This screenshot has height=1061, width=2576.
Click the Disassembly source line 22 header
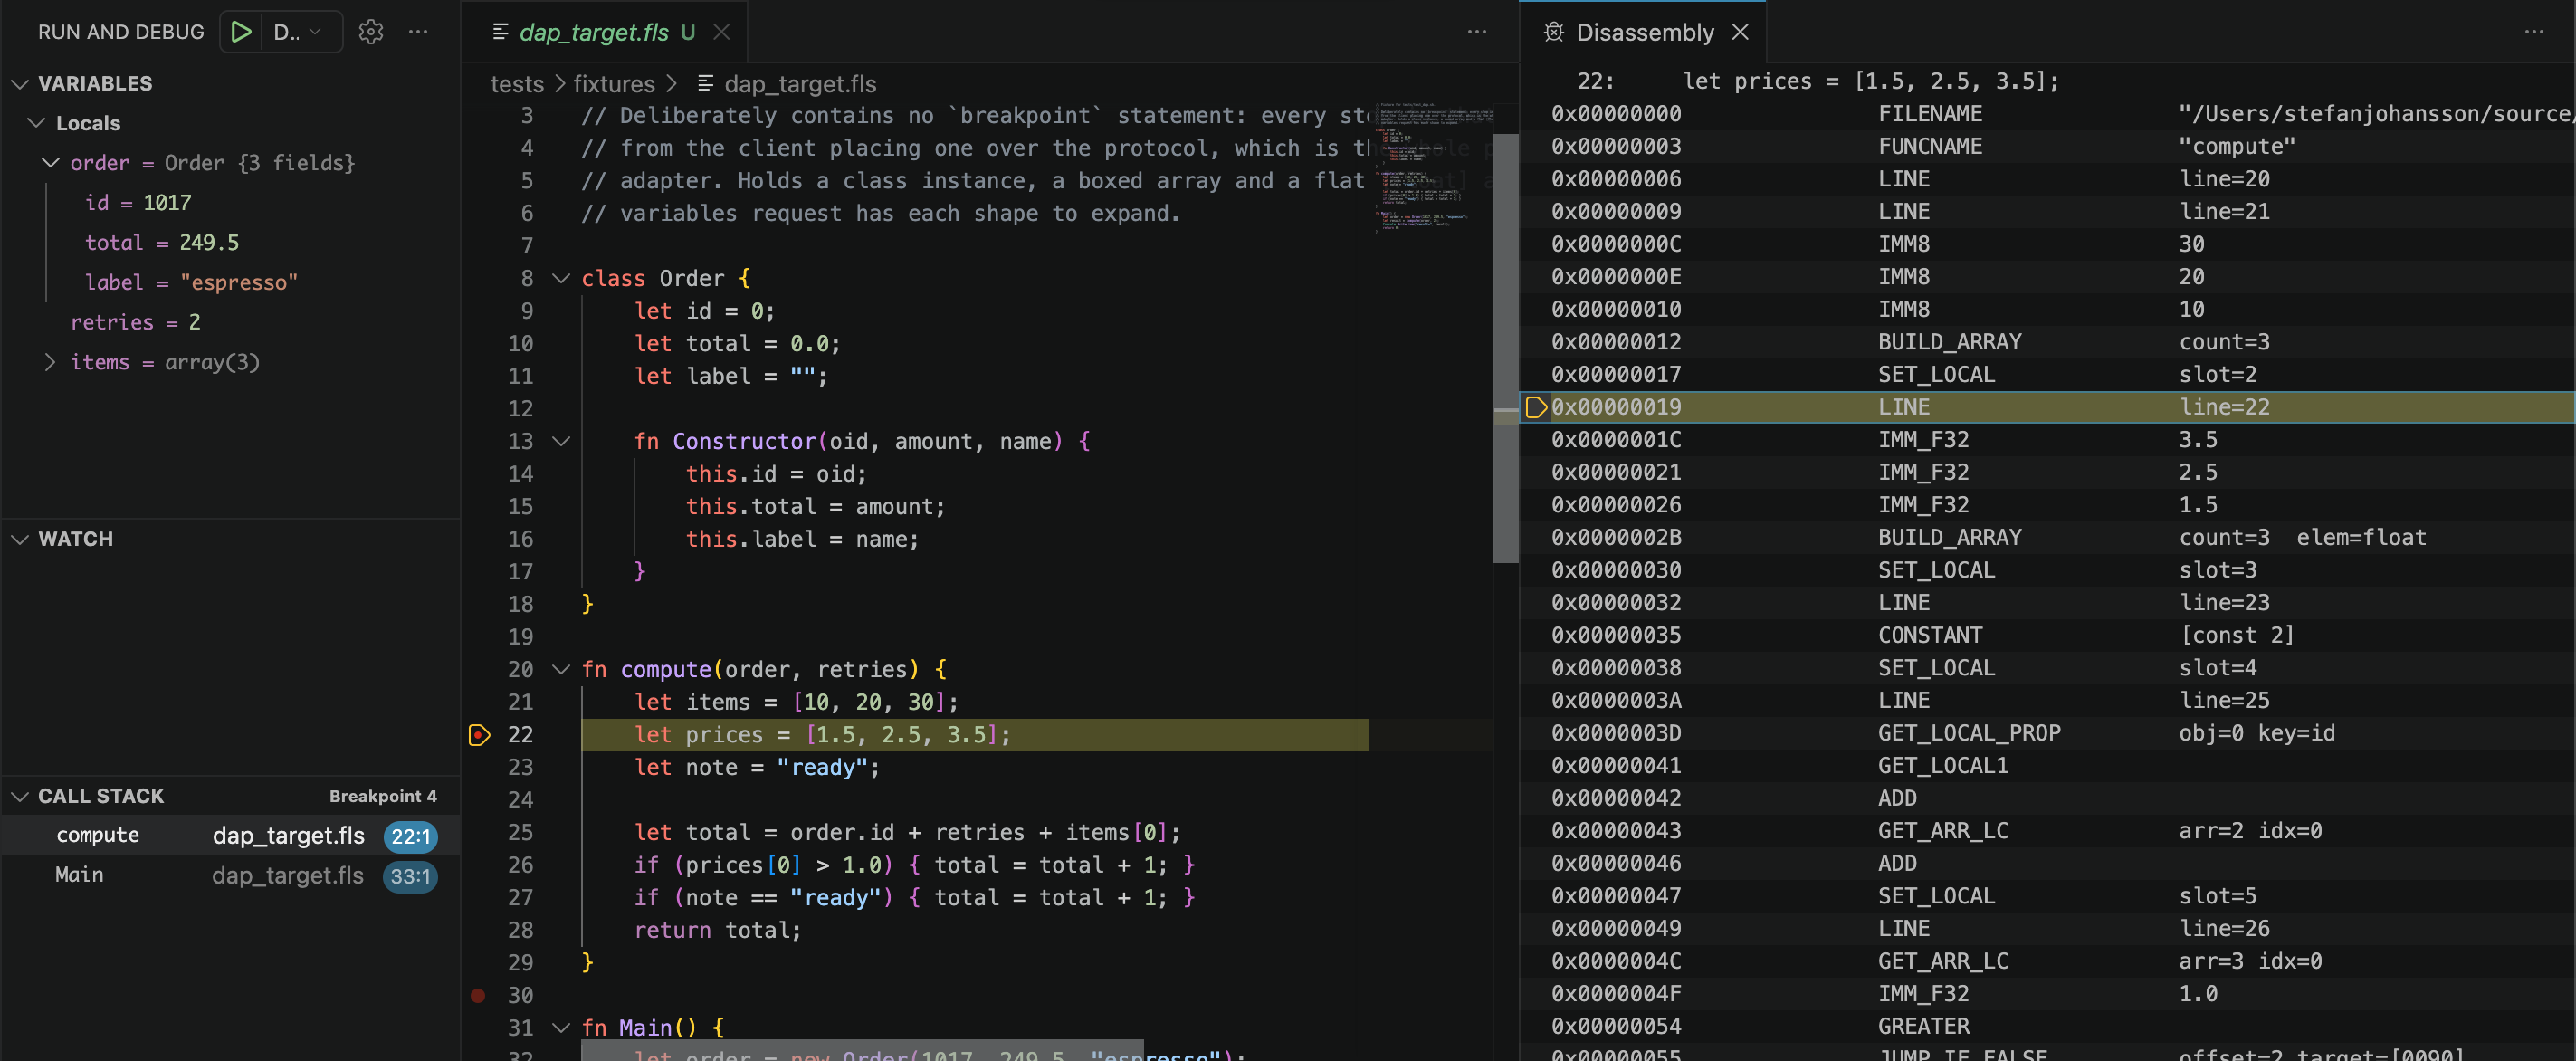coord(2047,81)
